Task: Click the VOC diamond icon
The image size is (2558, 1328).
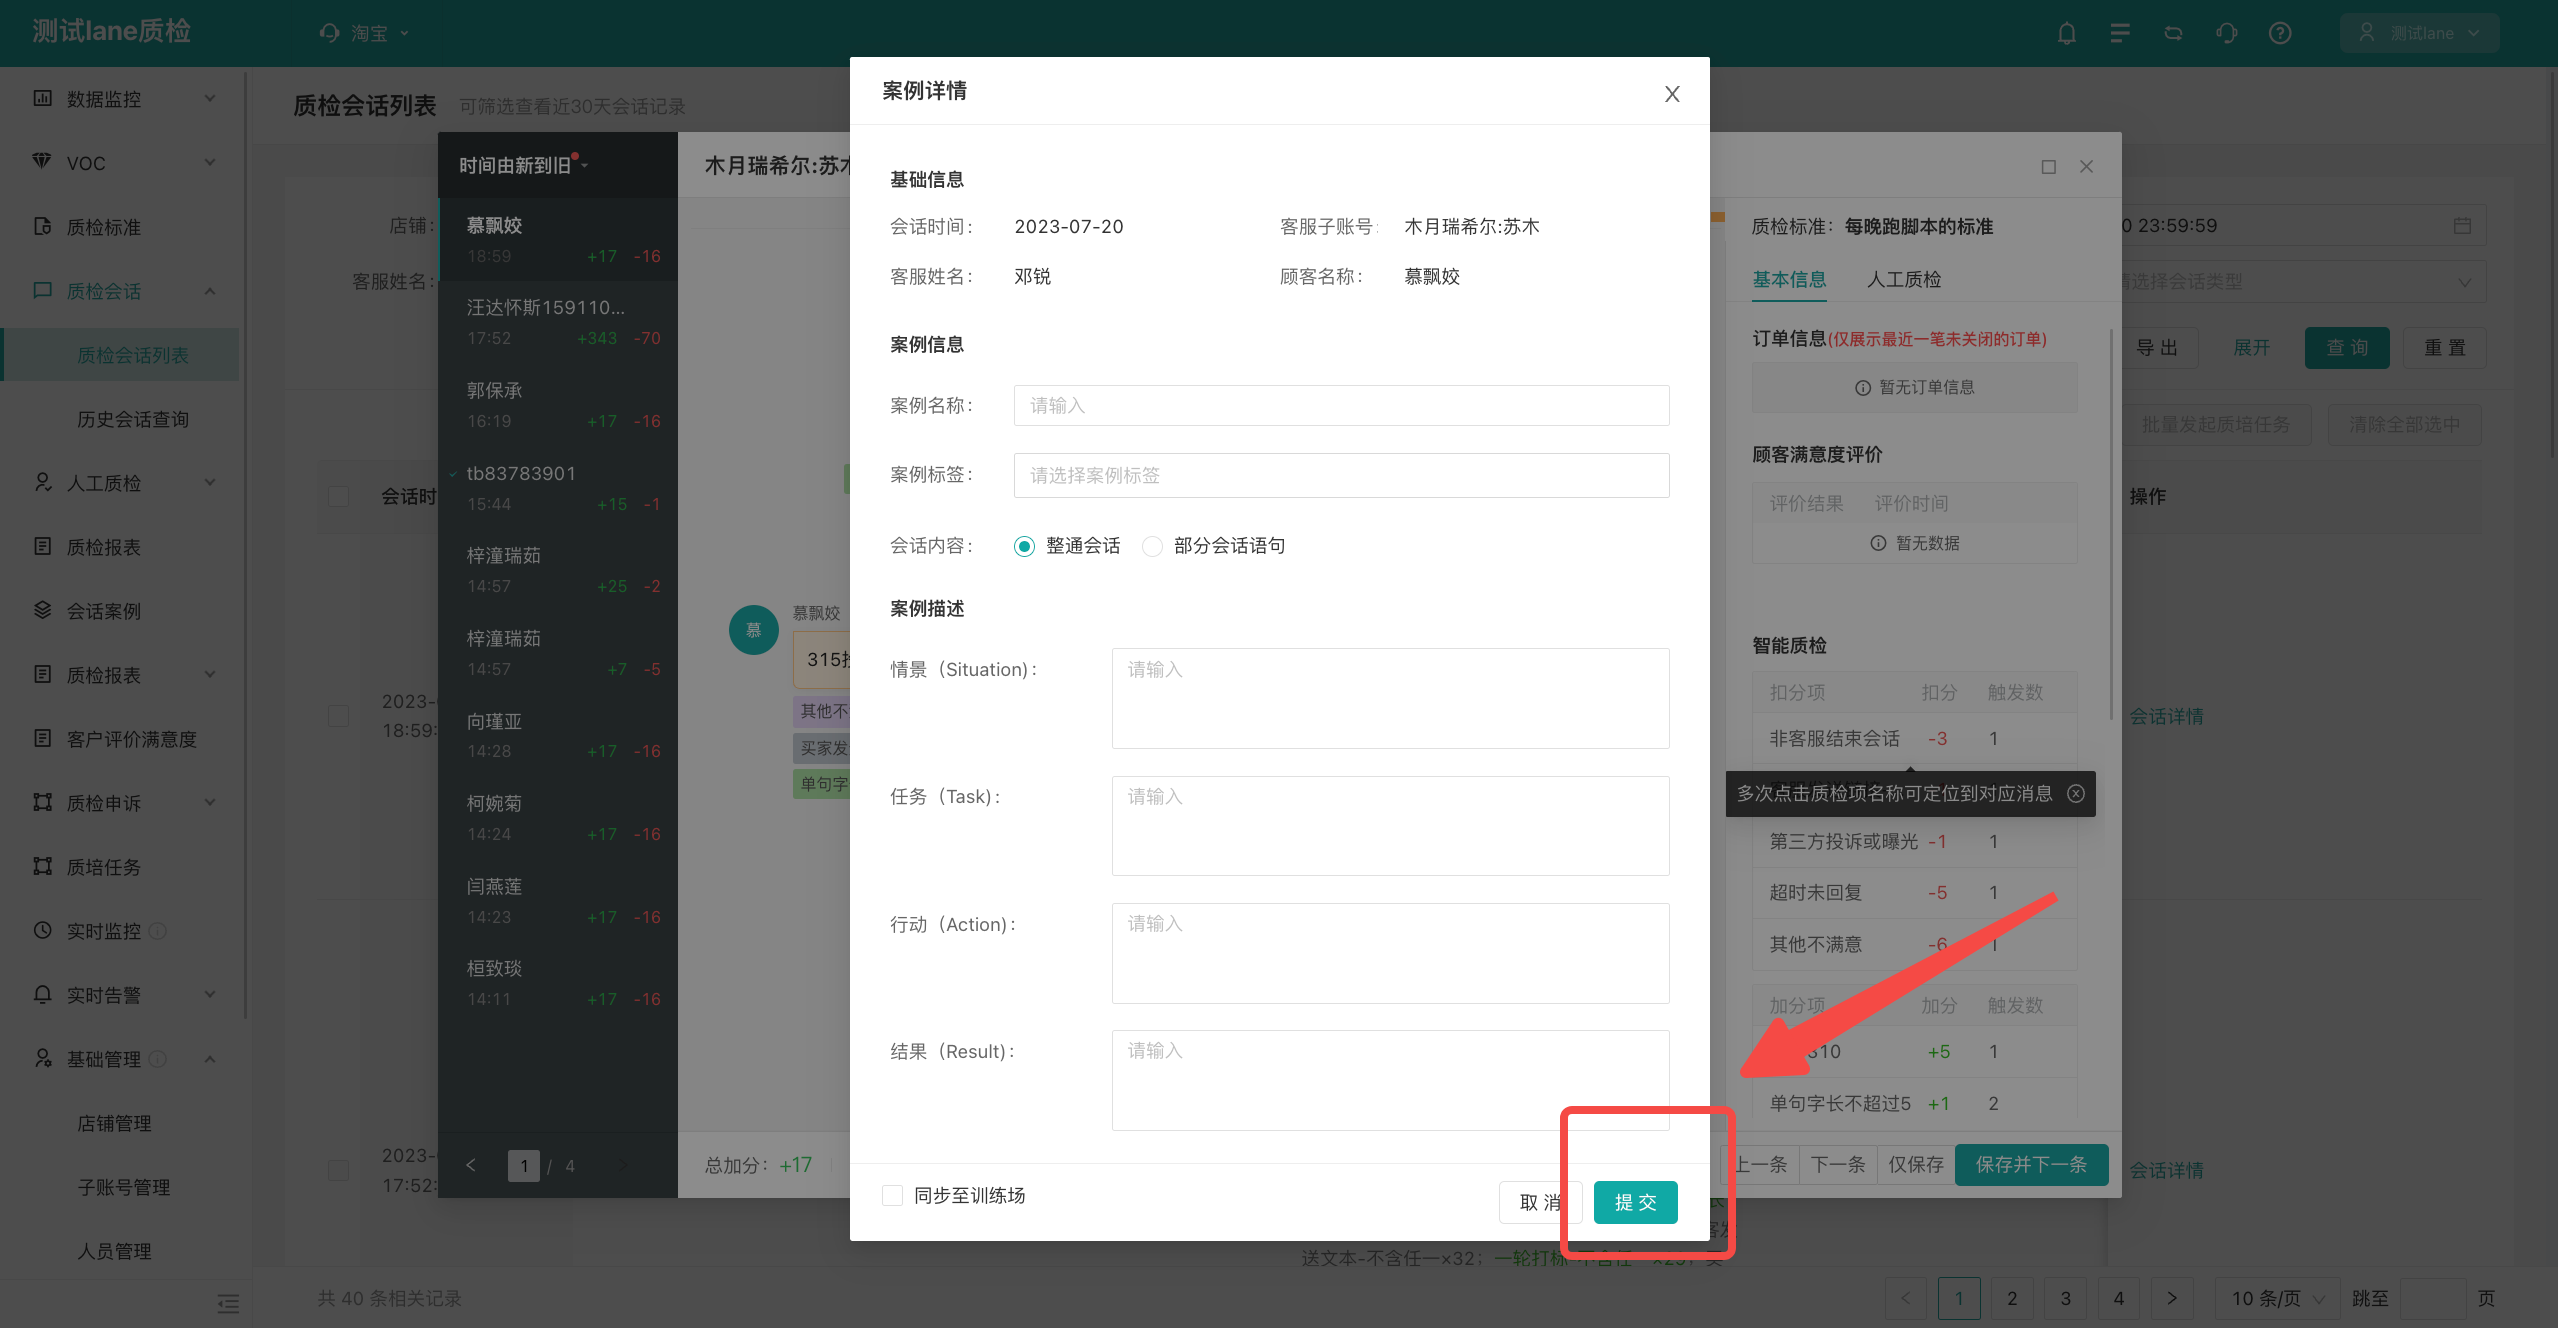Action: coord(42,162)
